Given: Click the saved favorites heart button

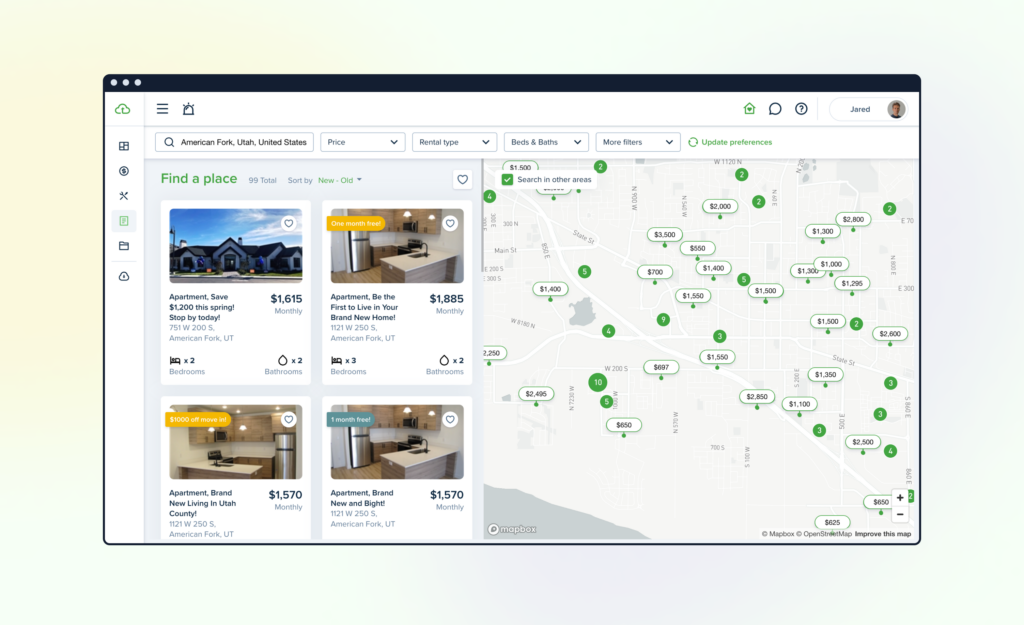Looking at the screenshot, I should [462, 180].
